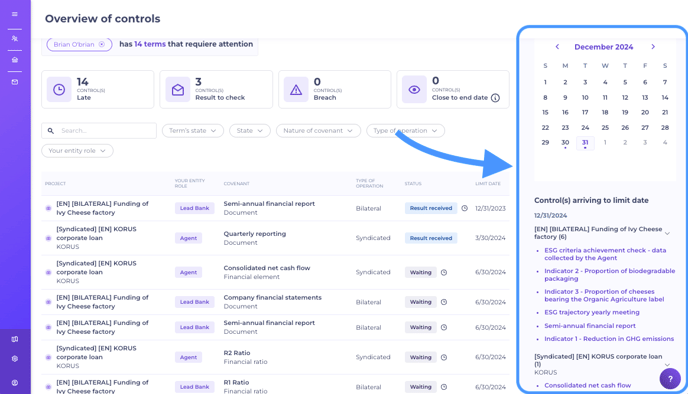Viewport: 688px width, 394px height.
Task: Click the R2 Ratio covenant text
Action: coord(237,353)
